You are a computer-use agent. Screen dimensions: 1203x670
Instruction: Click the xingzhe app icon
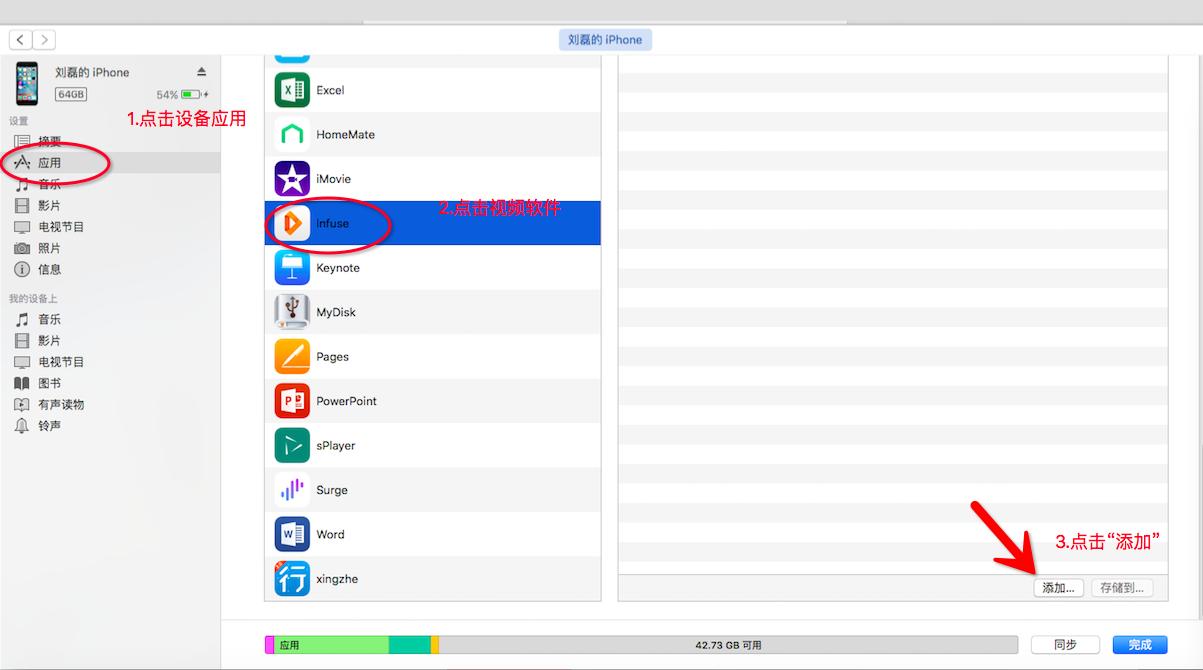click(x=292, y=579)
